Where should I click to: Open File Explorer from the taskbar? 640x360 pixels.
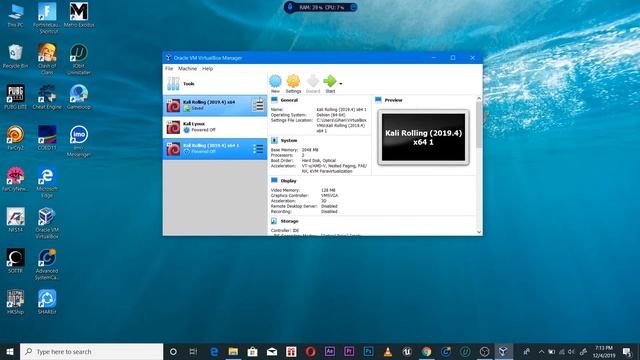233,351
